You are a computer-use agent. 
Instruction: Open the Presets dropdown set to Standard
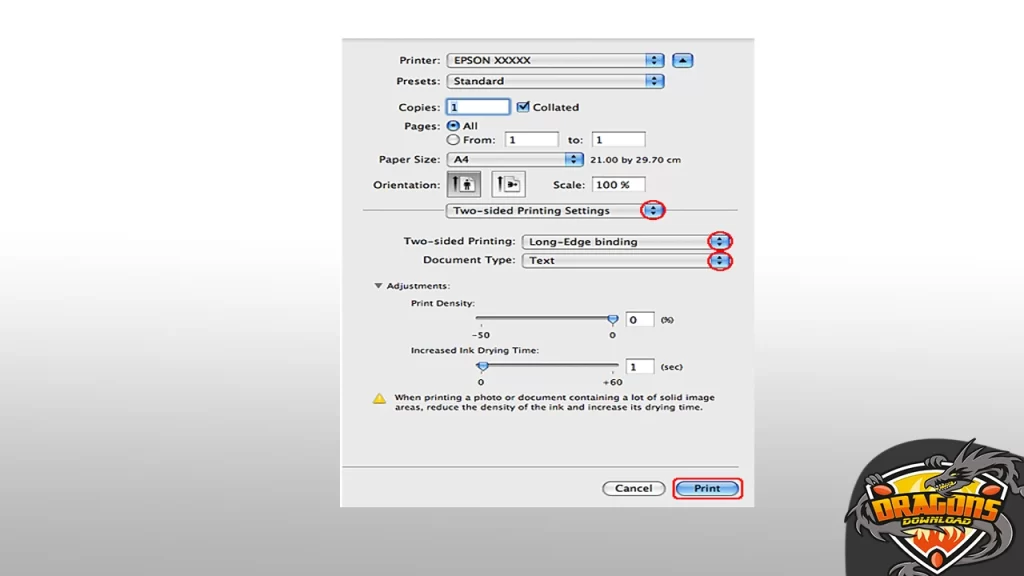[x=555, y=81]
